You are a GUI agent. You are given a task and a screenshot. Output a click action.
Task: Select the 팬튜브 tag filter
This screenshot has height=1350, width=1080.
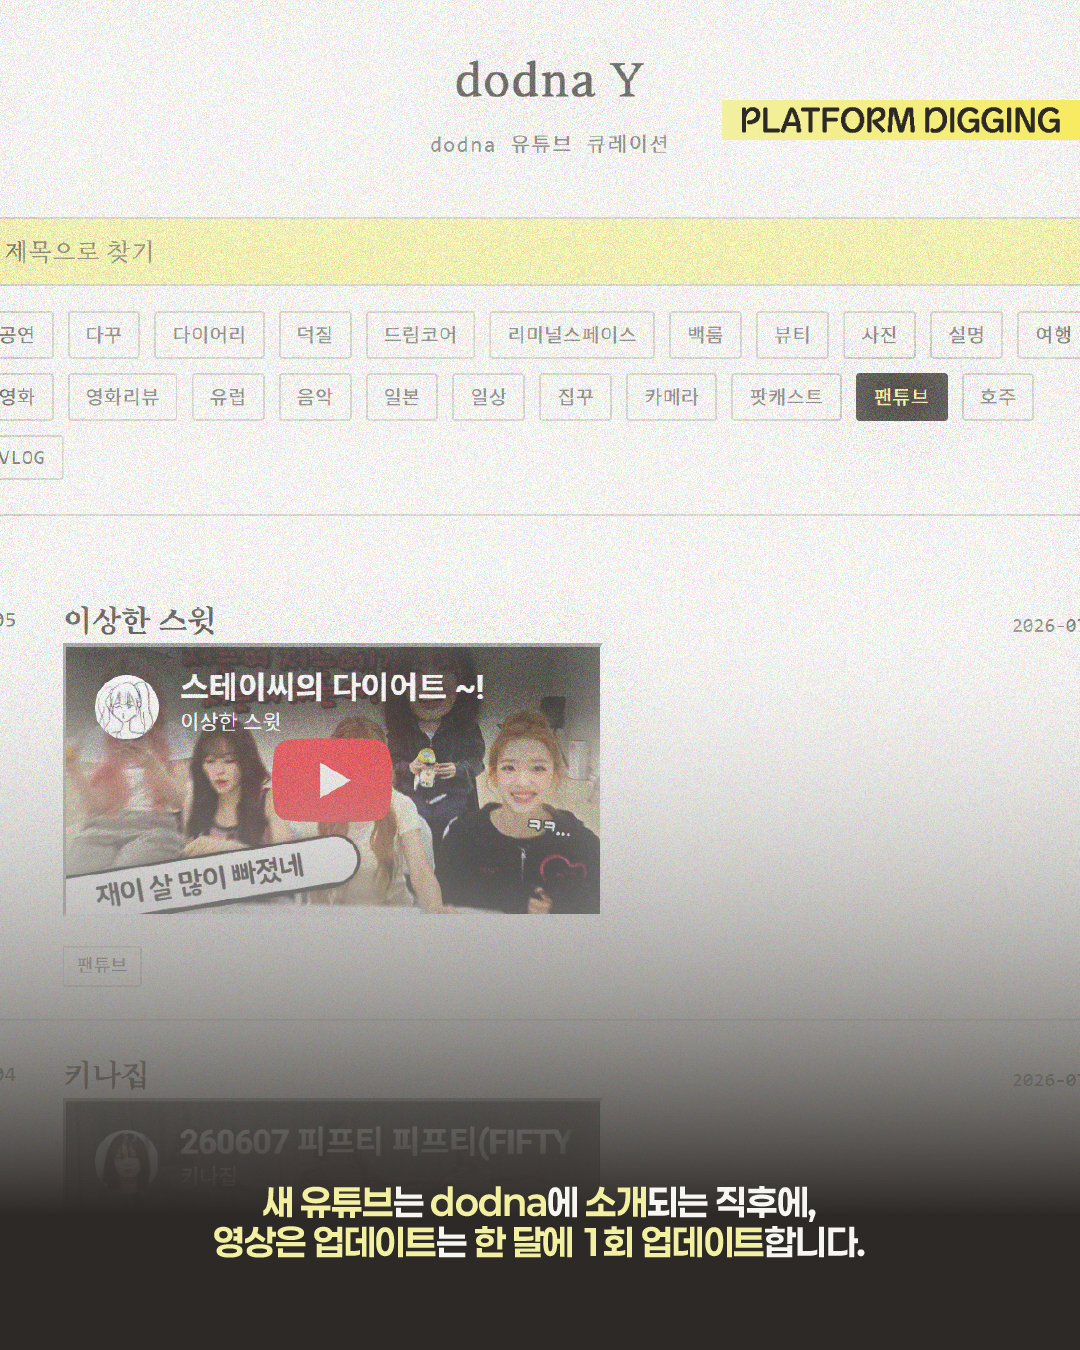point(901,397)
